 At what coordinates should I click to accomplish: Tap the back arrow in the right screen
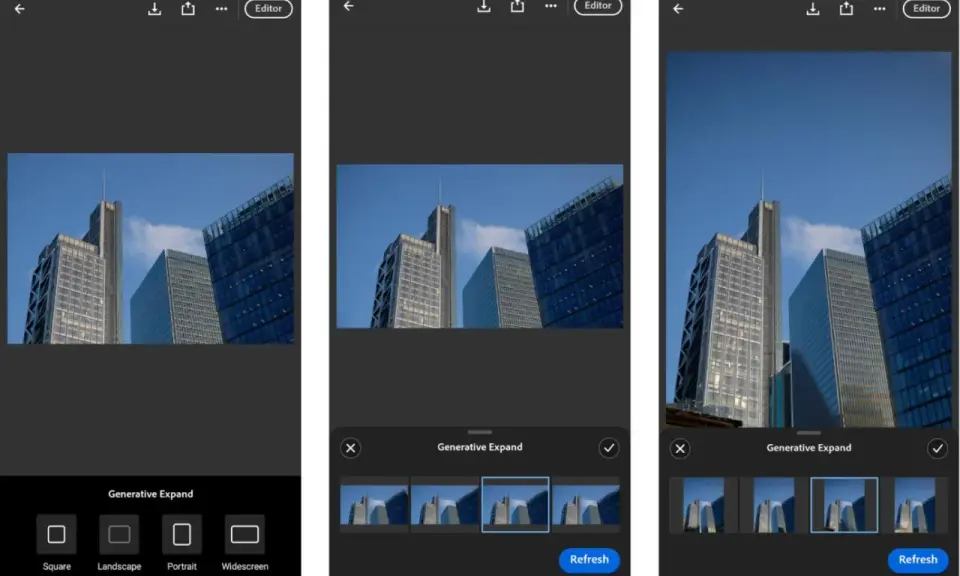pos(678,9)
